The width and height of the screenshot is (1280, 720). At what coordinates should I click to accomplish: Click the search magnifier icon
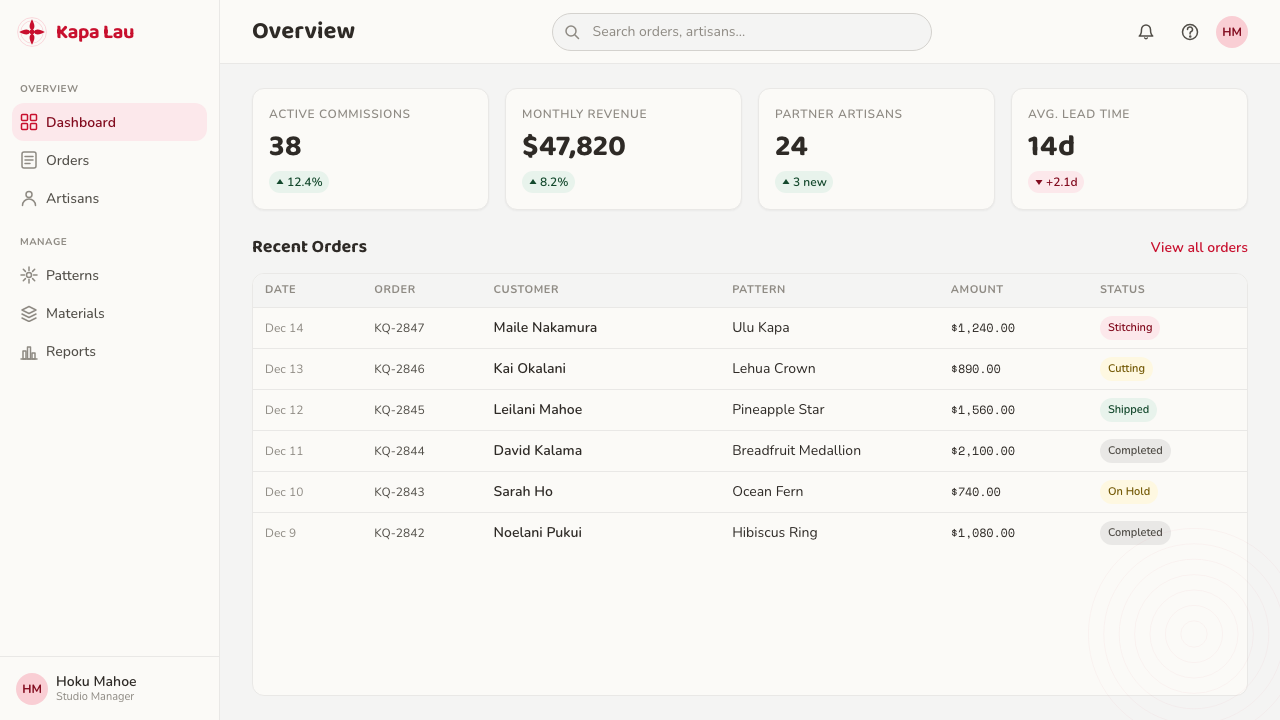tap(572, 32)
